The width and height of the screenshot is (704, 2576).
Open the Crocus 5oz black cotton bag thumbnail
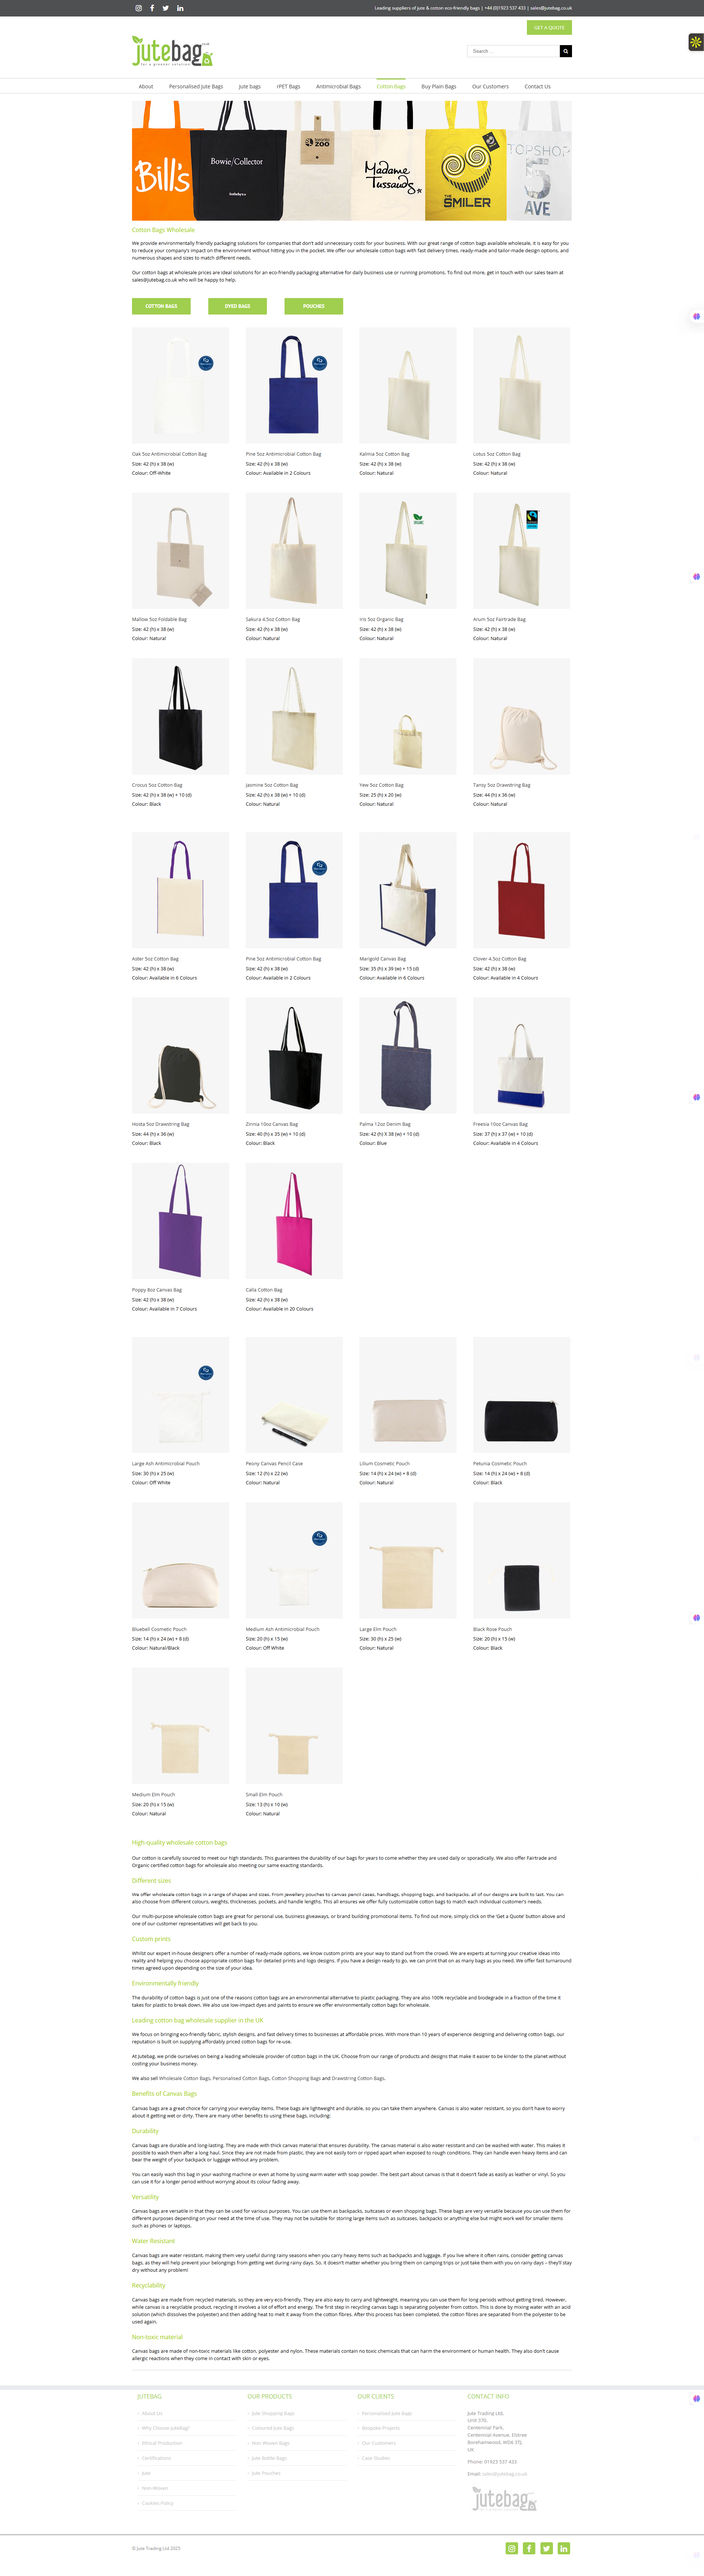(180, 716)
